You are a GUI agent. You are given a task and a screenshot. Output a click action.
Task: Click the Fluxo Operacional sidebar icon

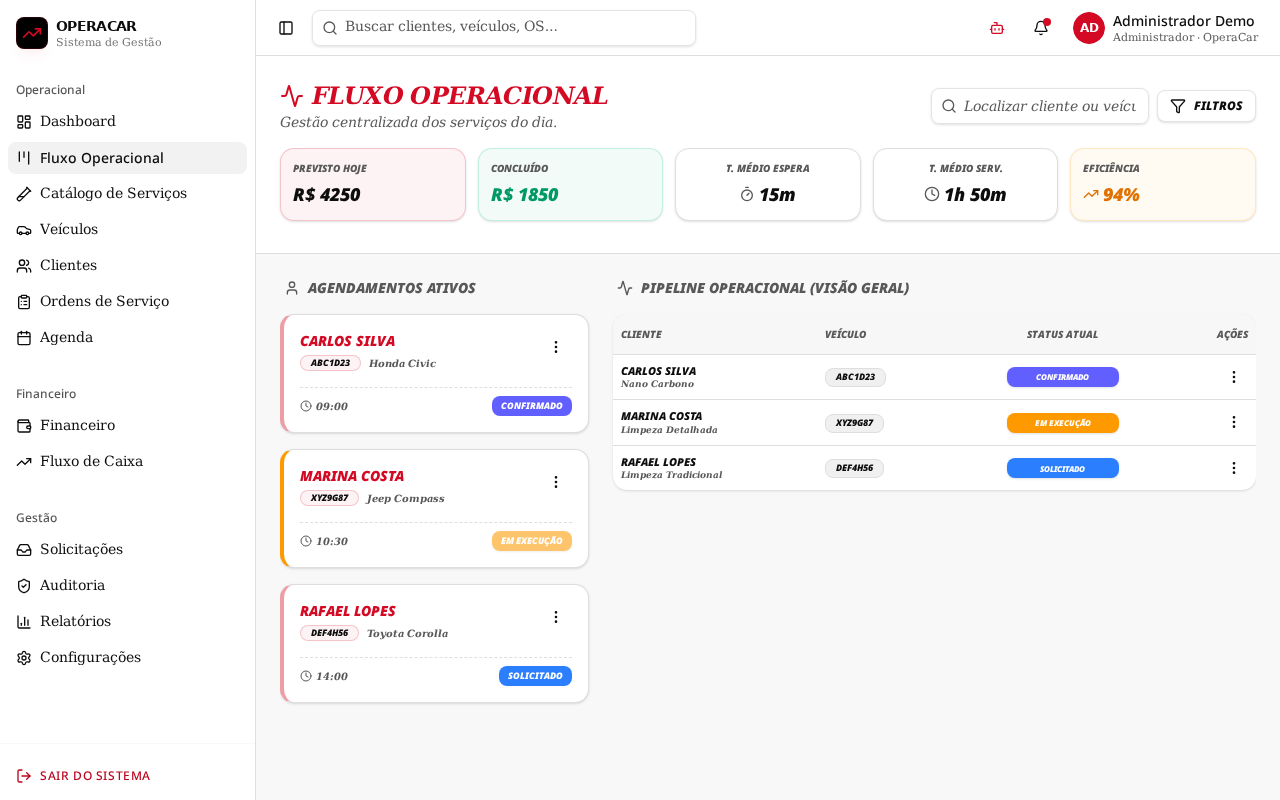[x=24, y=158]
